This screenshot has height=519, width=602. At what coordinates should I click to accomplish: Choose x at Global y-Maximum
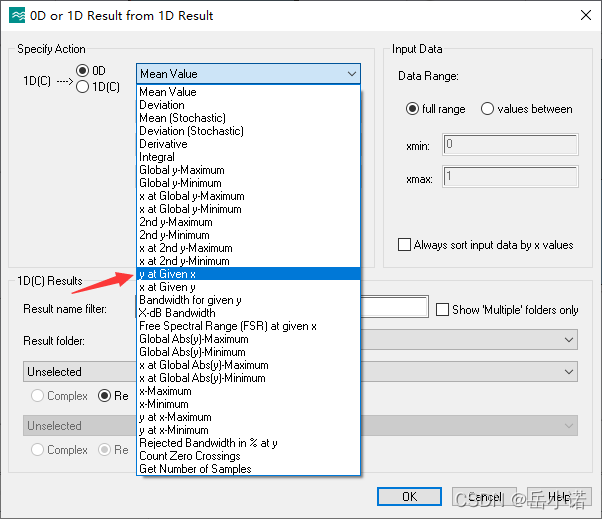[x=248, y=196]
